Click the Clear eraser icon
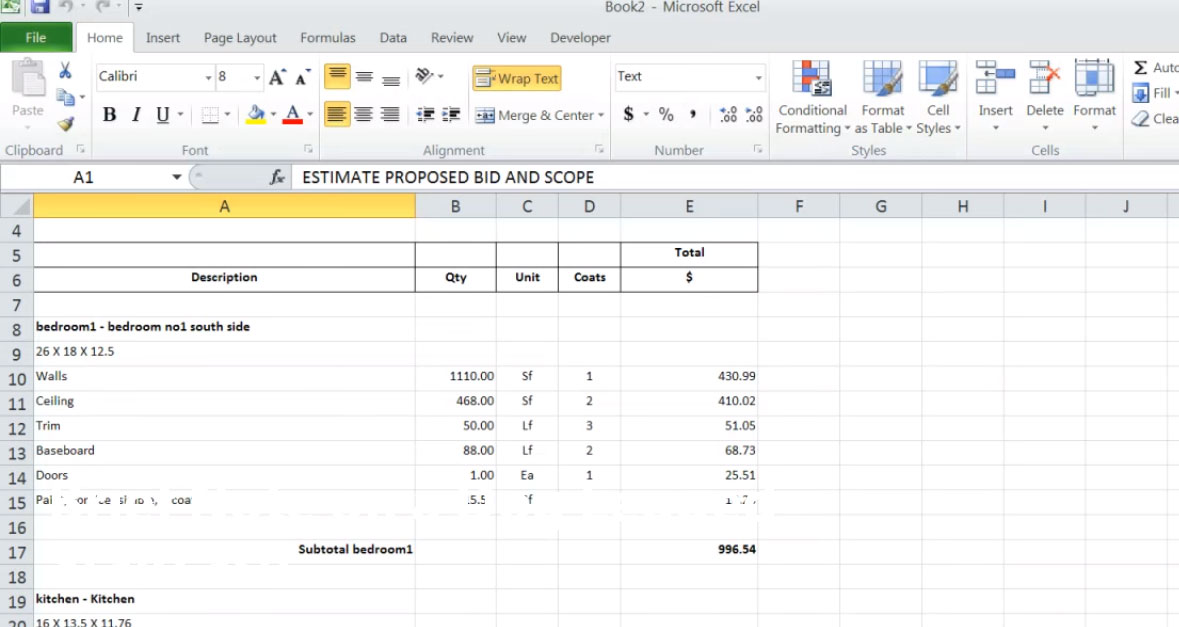Viewport: 1179px width, 627px height. click(x=1140, y=119)
